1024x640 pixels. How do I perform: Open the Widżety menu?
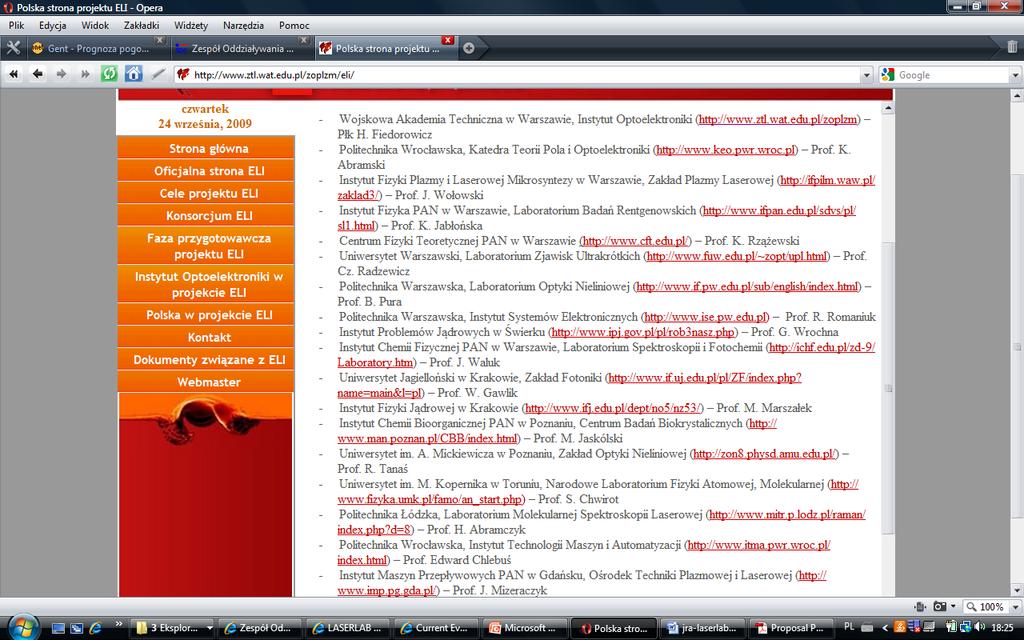tap(191, 25)
